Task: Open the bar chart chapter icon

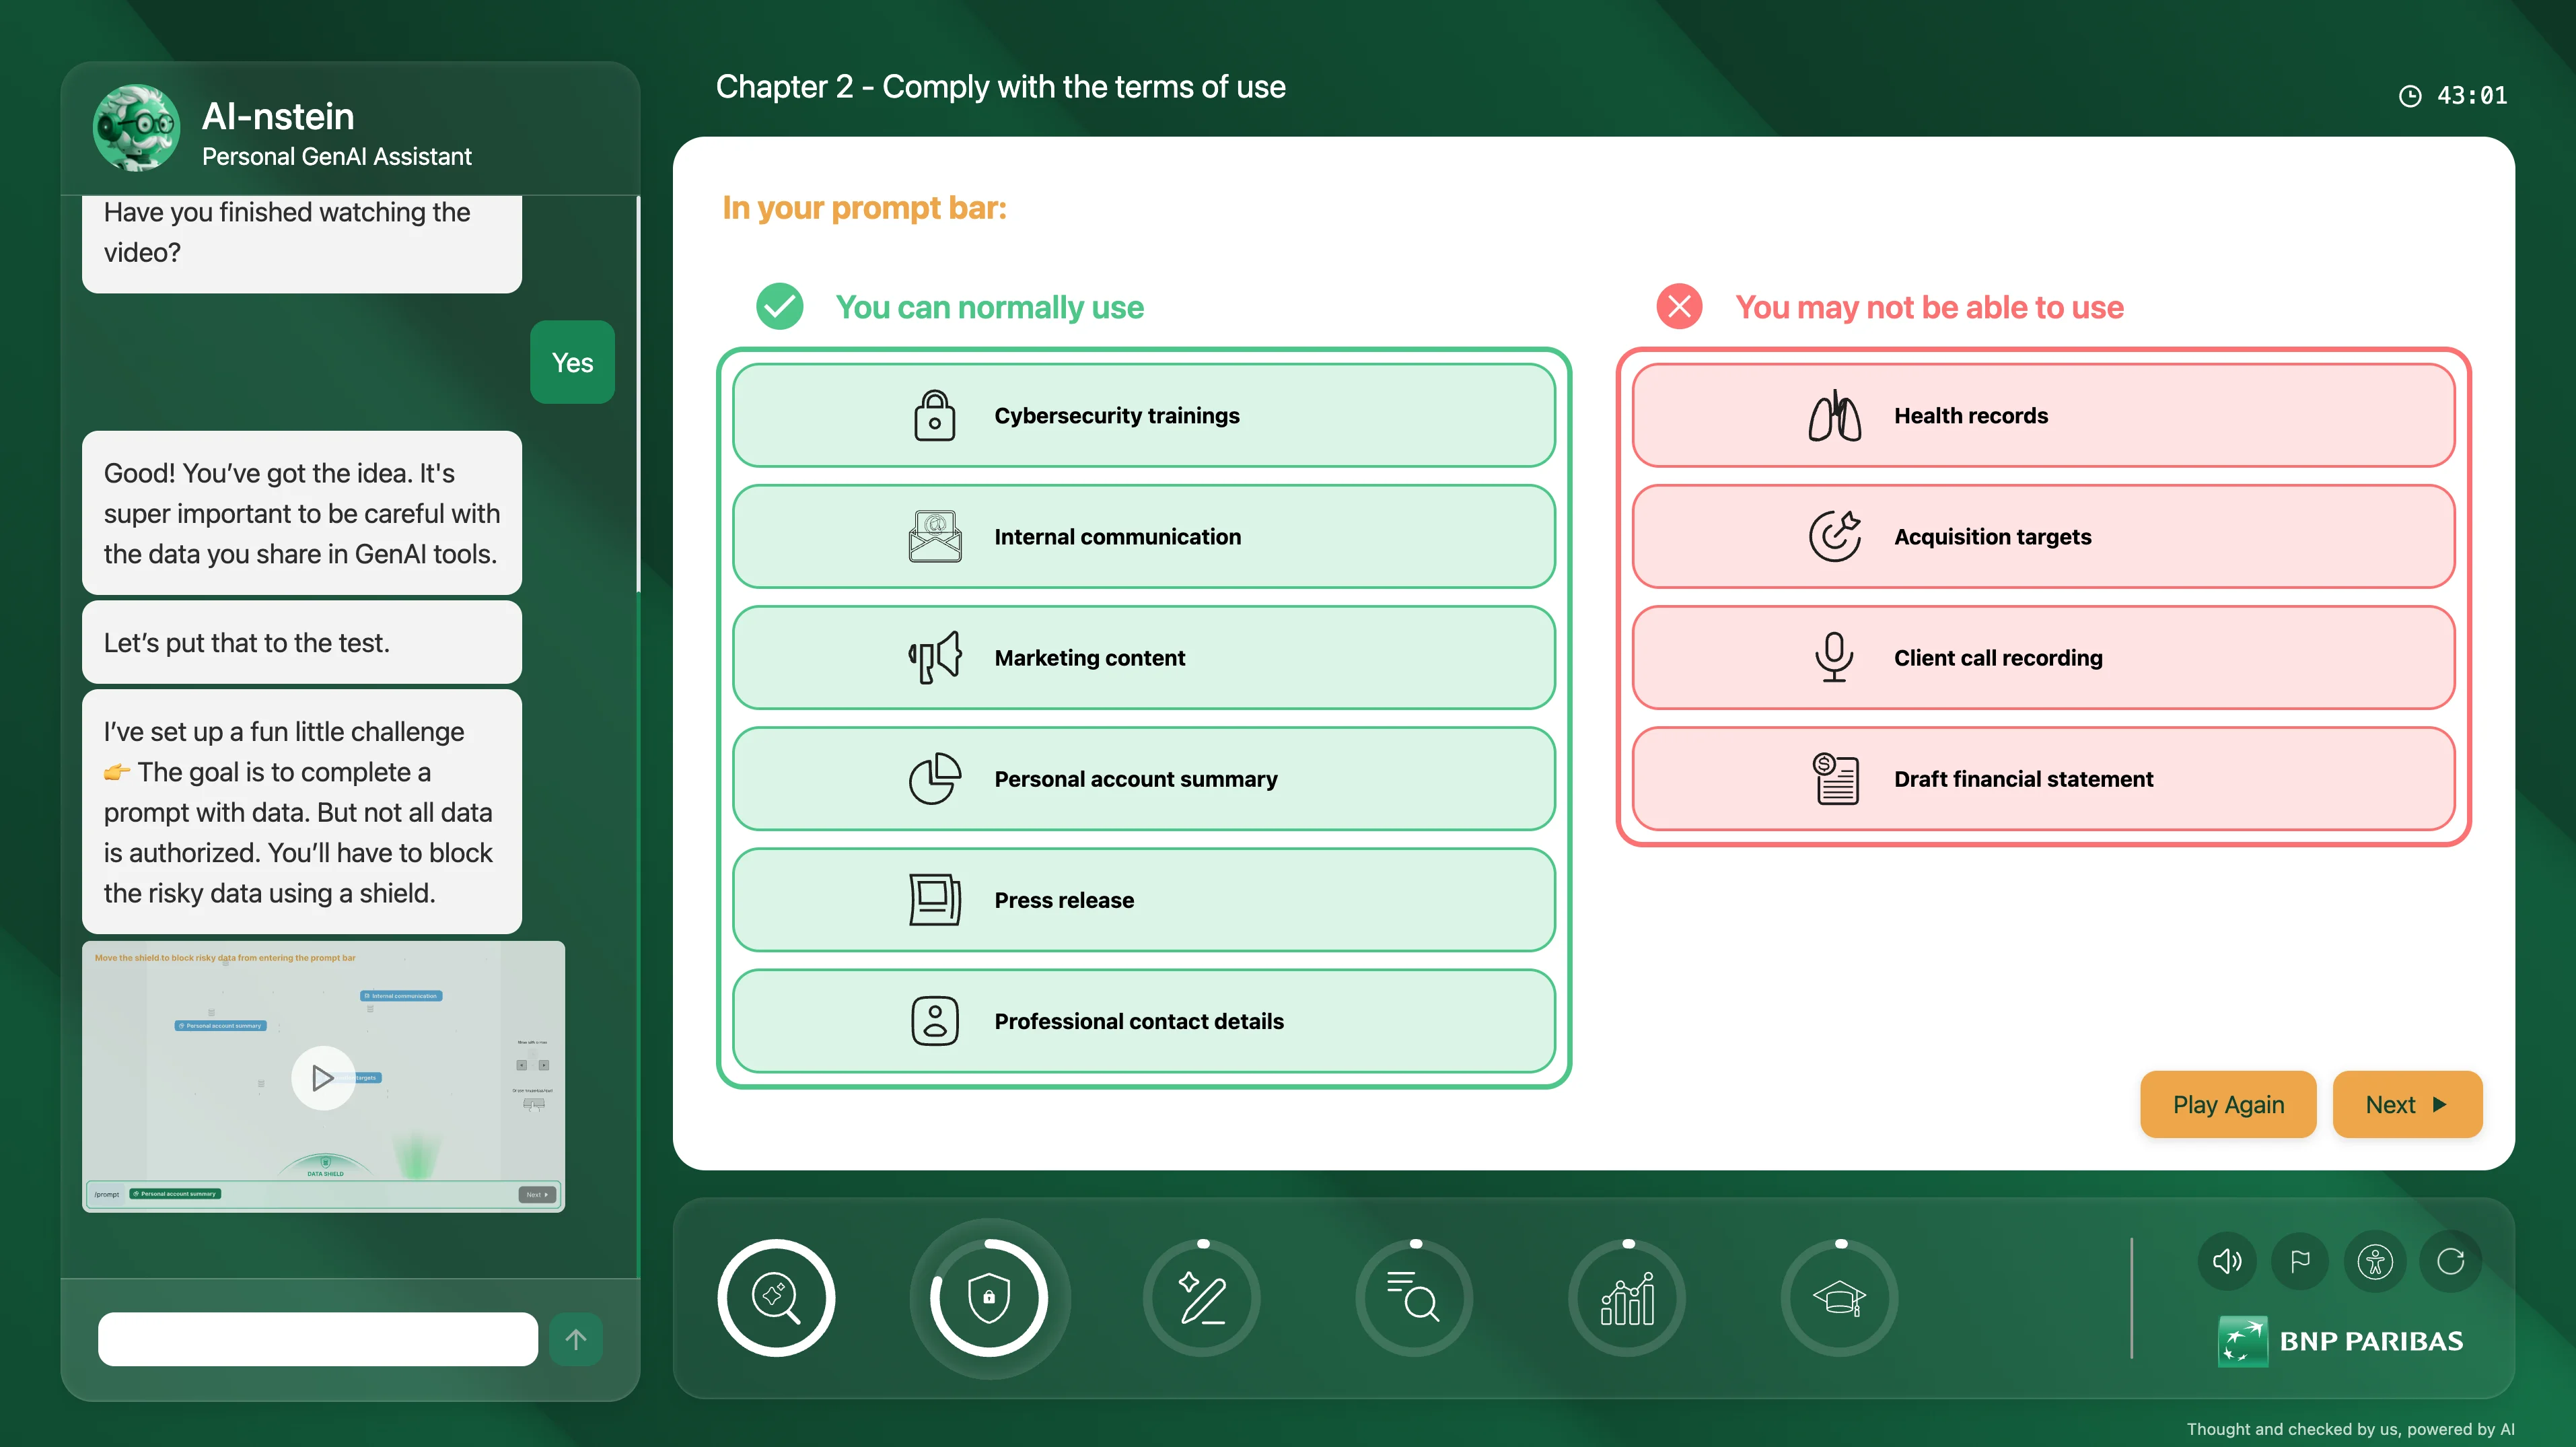Action: click(x=1627, y=1297)
